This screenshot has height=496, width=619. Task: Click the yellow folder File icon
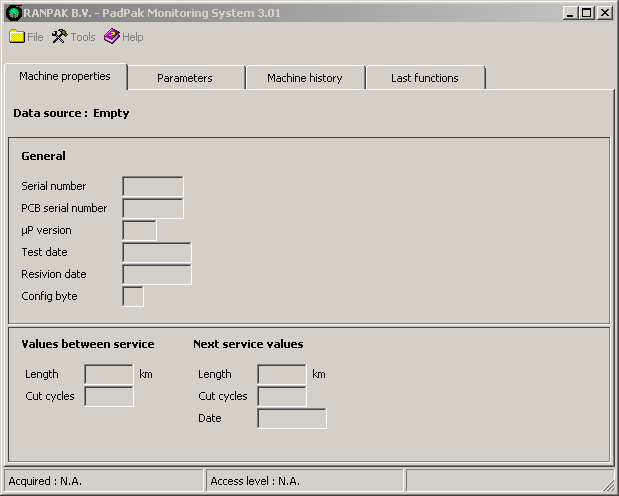17,36
